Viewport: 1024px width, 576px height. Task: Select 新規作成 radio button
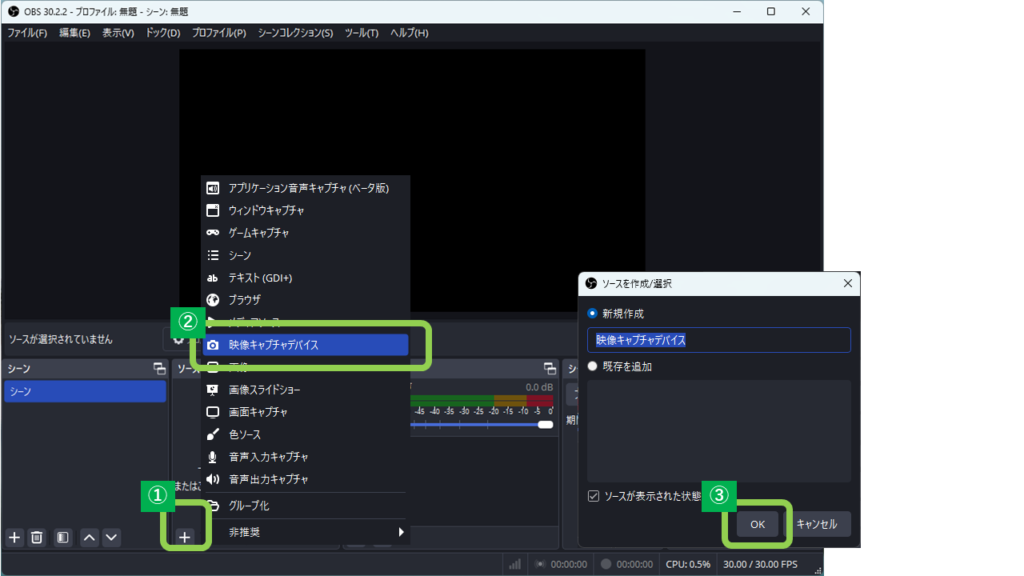(x=592, y=313)
